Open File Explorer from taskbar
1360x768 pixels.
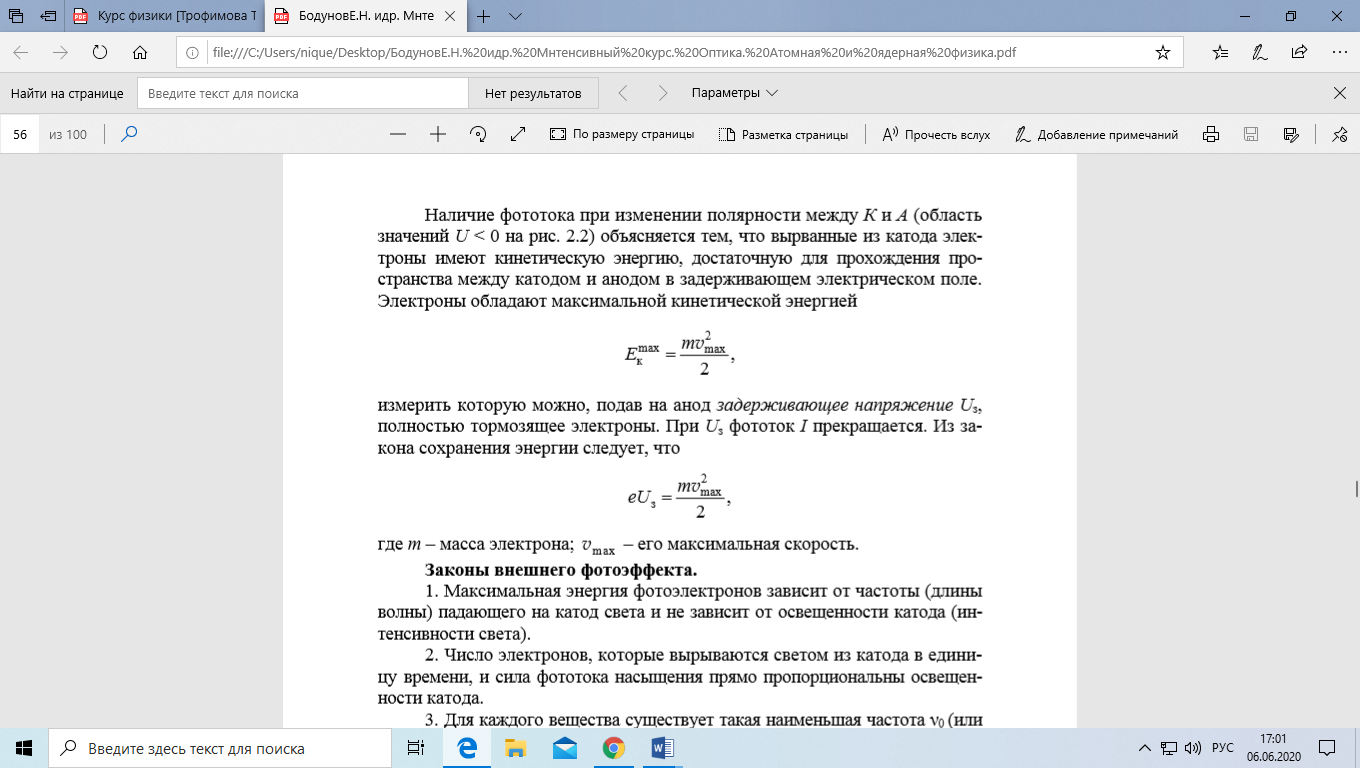(x=516, y=748)
